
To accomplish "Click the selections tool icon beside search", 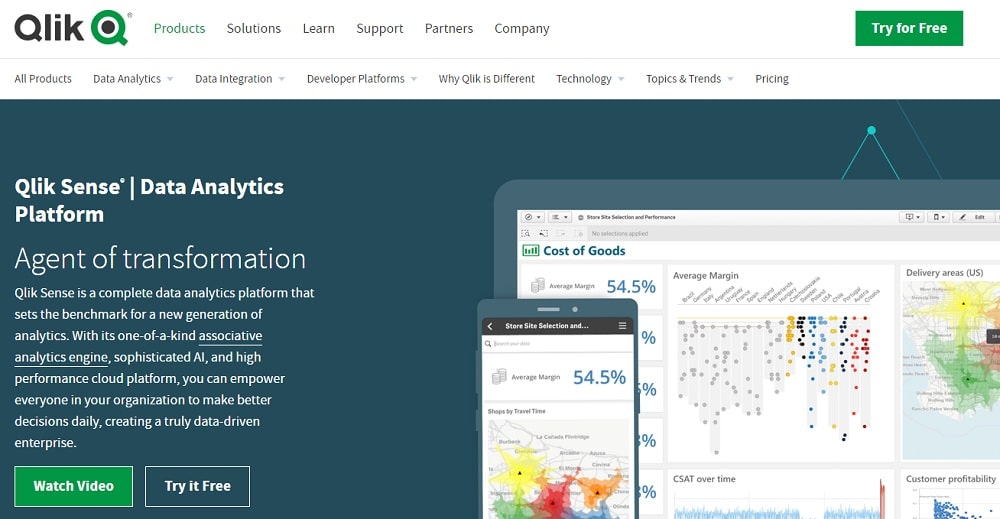I will 543,233.
